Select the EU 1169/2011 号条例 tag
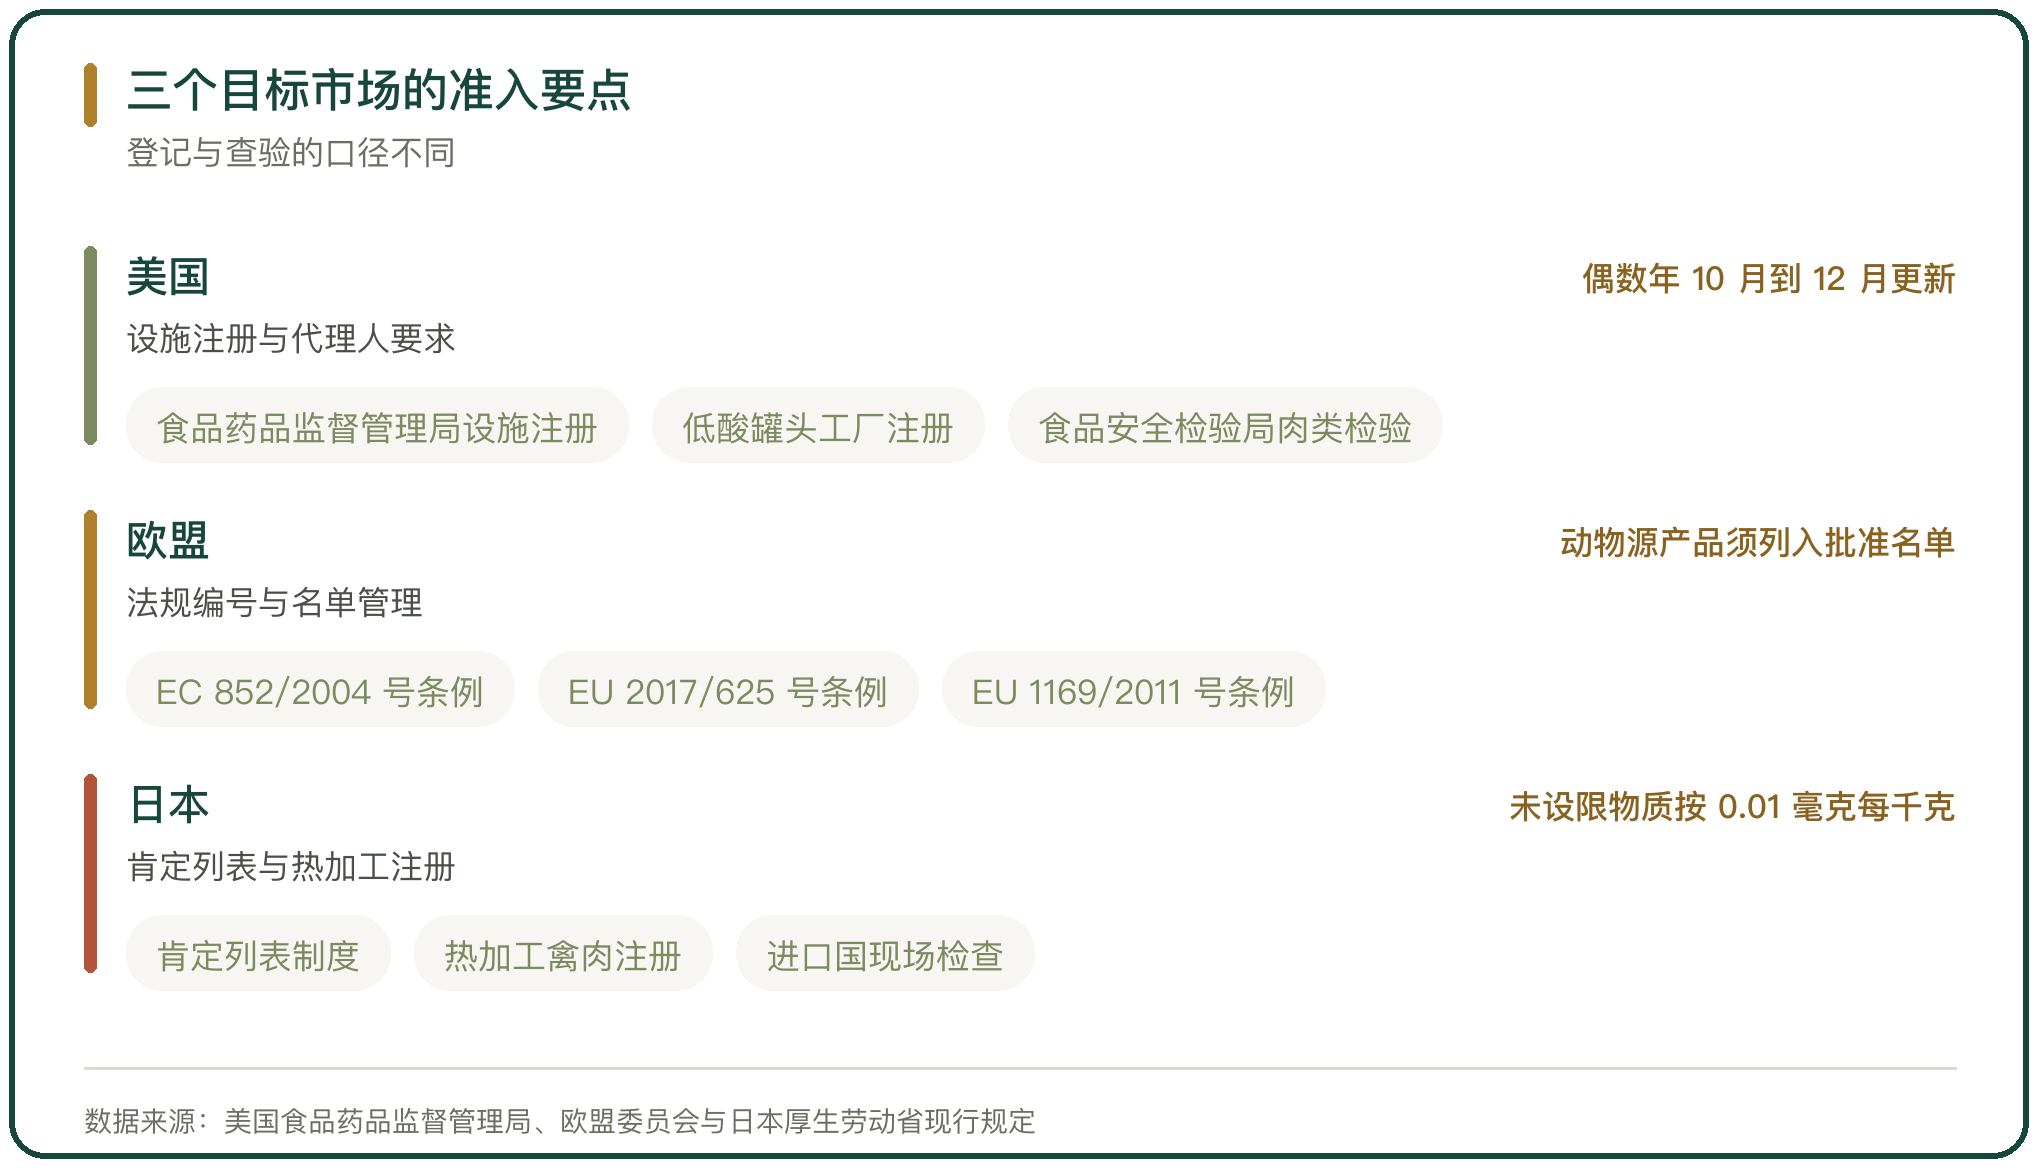 pyautogui.click(x=1133, y=690)
